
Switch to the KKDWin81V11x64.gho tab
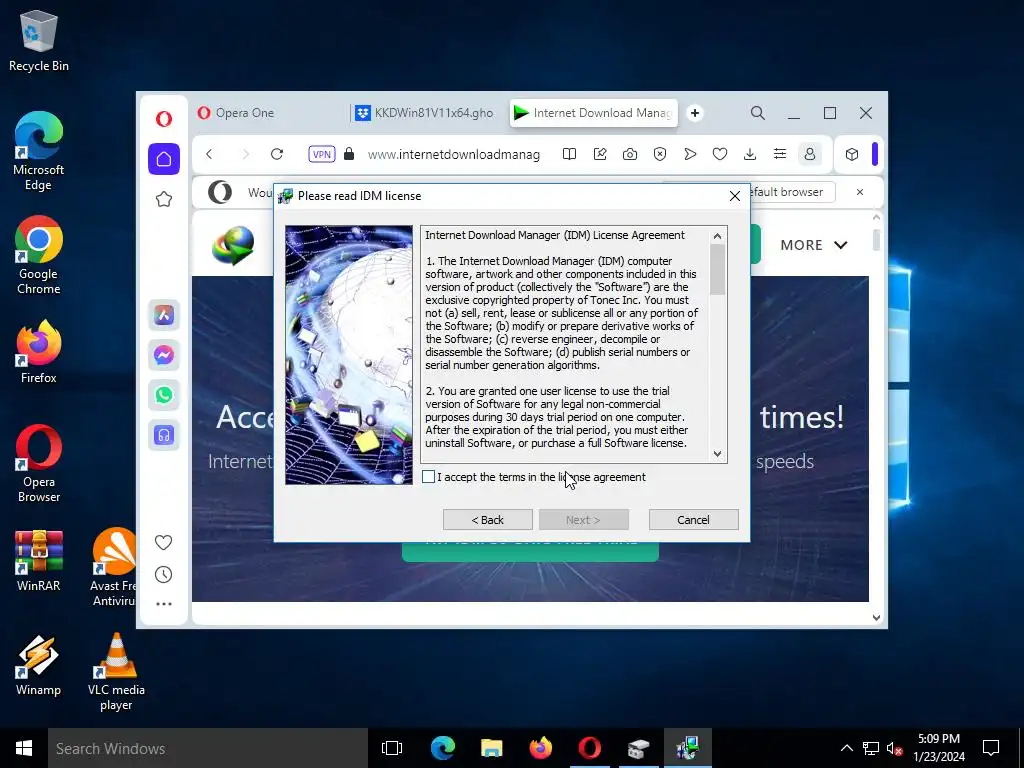pos(424,113)
